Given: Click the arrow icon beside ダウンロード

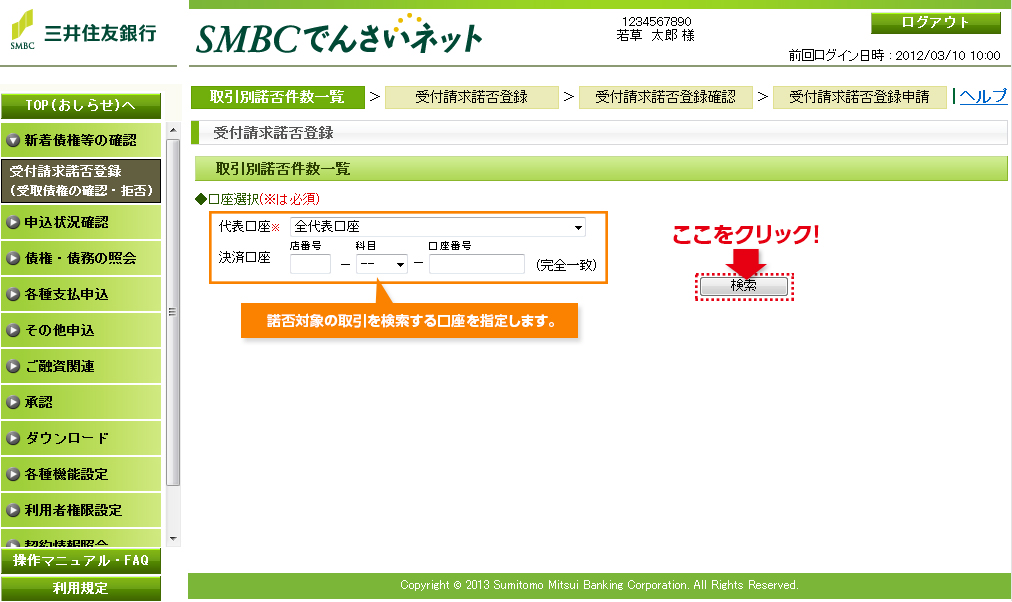Looking at the screenshot, I should coord(13,439).
